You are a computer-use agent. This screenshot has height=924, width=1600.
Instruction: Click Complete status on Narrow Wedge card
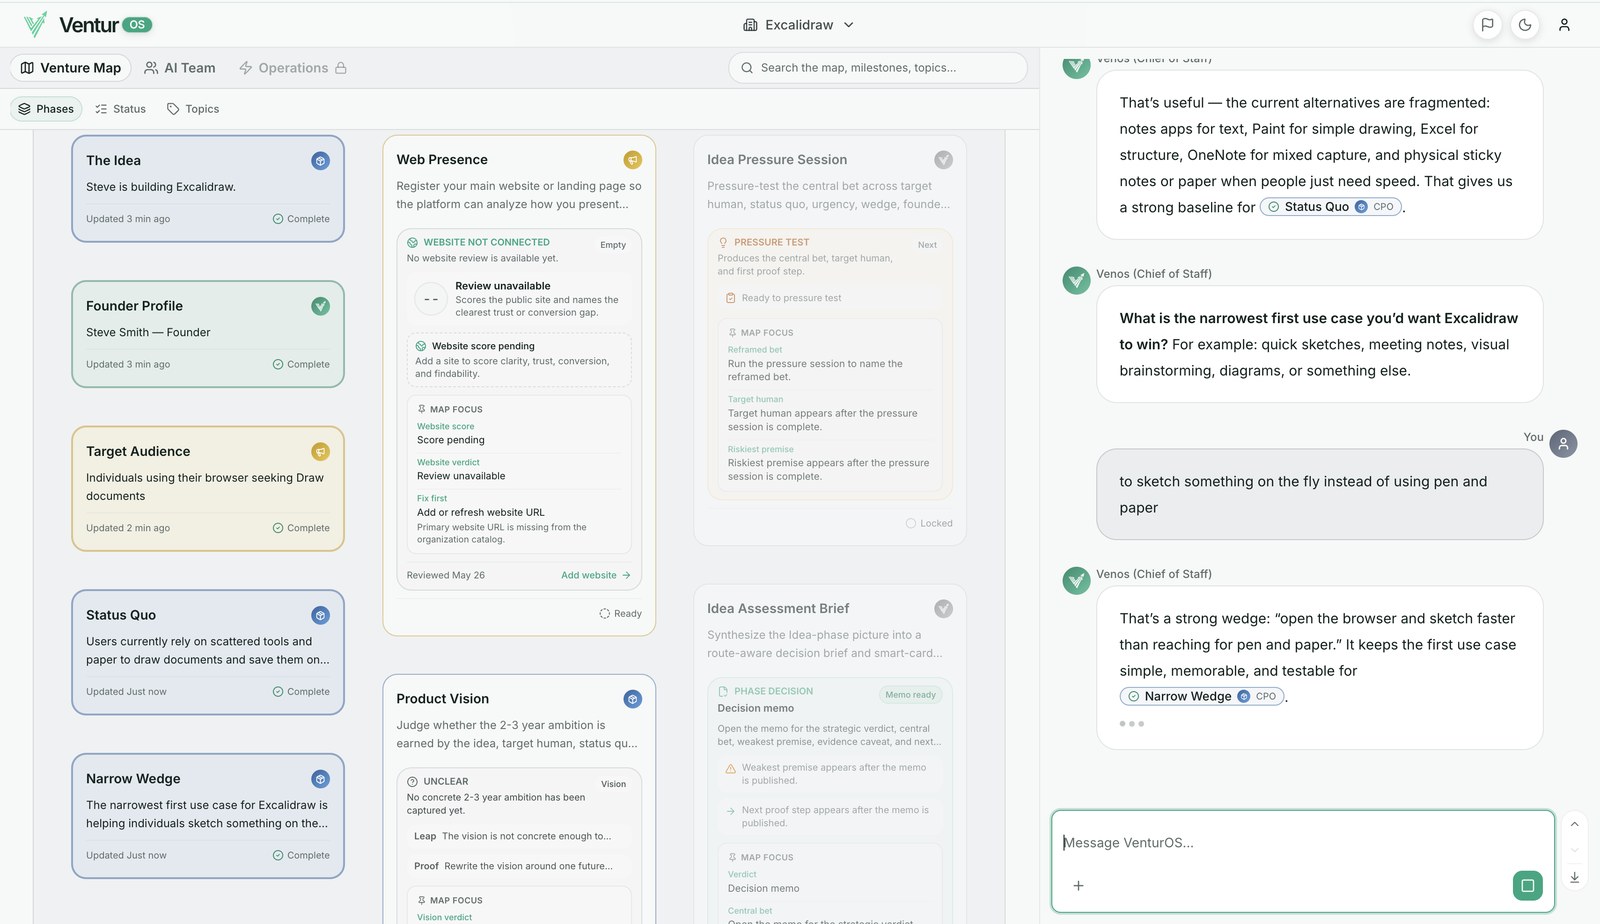(301, 856)
